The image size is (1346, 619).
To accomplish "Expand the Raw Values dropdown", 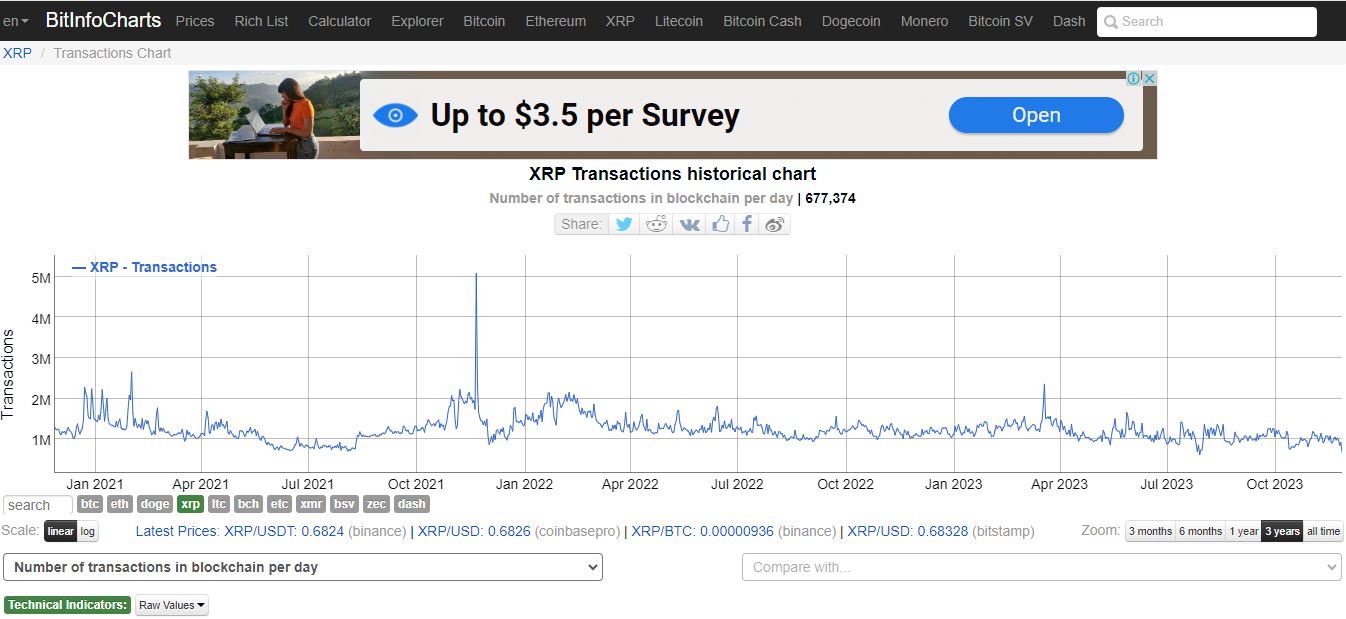I will tap(172, 605).
